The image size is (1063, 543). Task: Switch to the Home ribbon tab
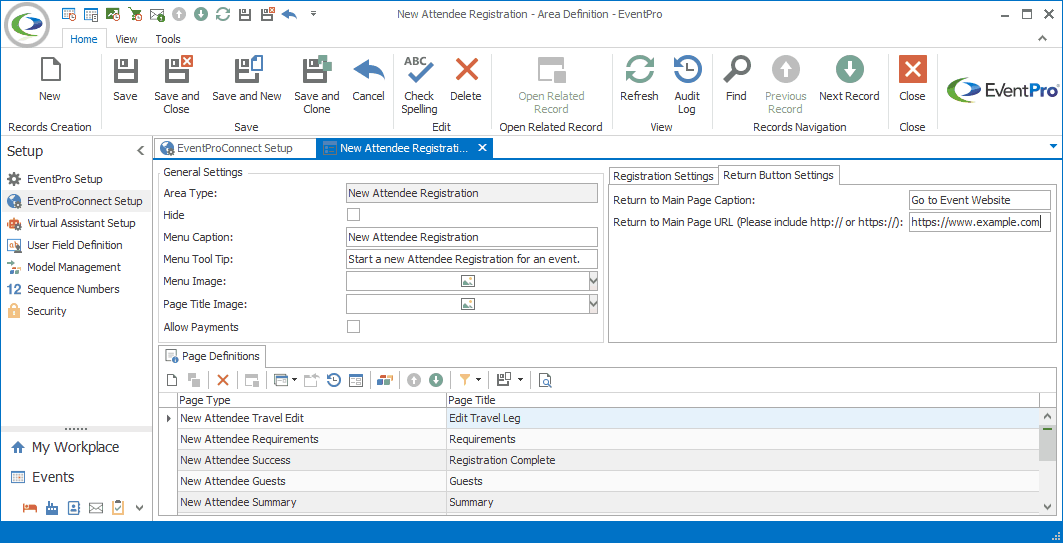coord(84,39)
